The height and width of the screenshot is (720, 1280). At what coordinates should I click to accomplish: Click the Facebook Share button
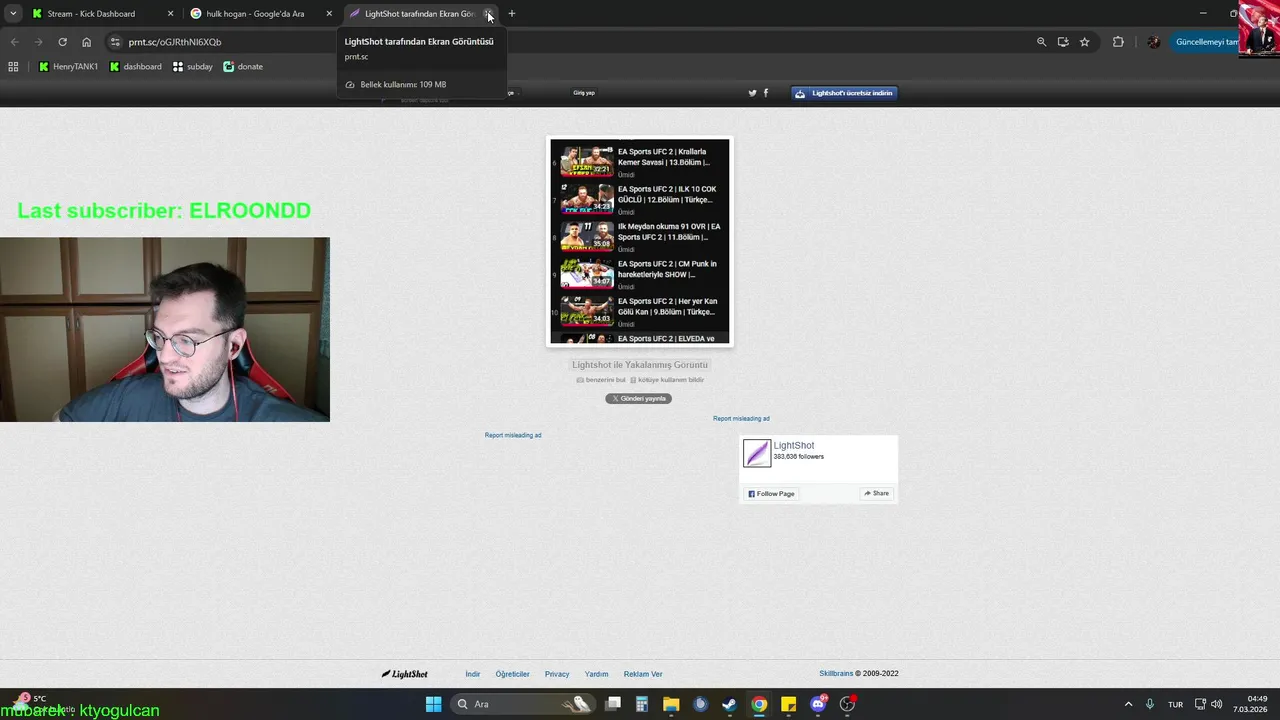(876, 494)
